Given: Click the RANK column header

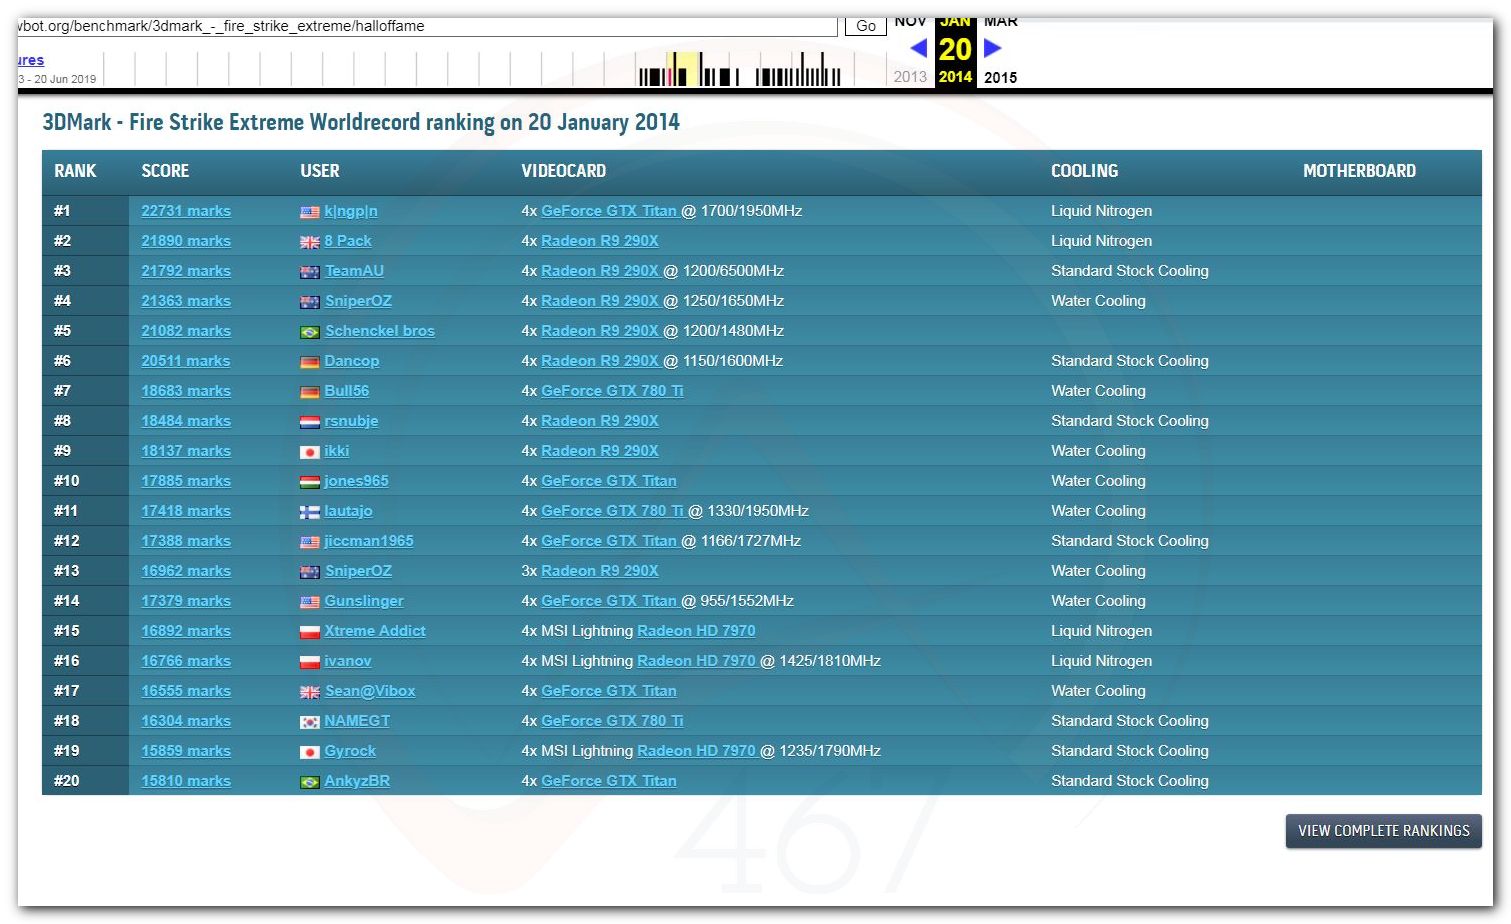Looking at the screenshot, I should [75, 171].
